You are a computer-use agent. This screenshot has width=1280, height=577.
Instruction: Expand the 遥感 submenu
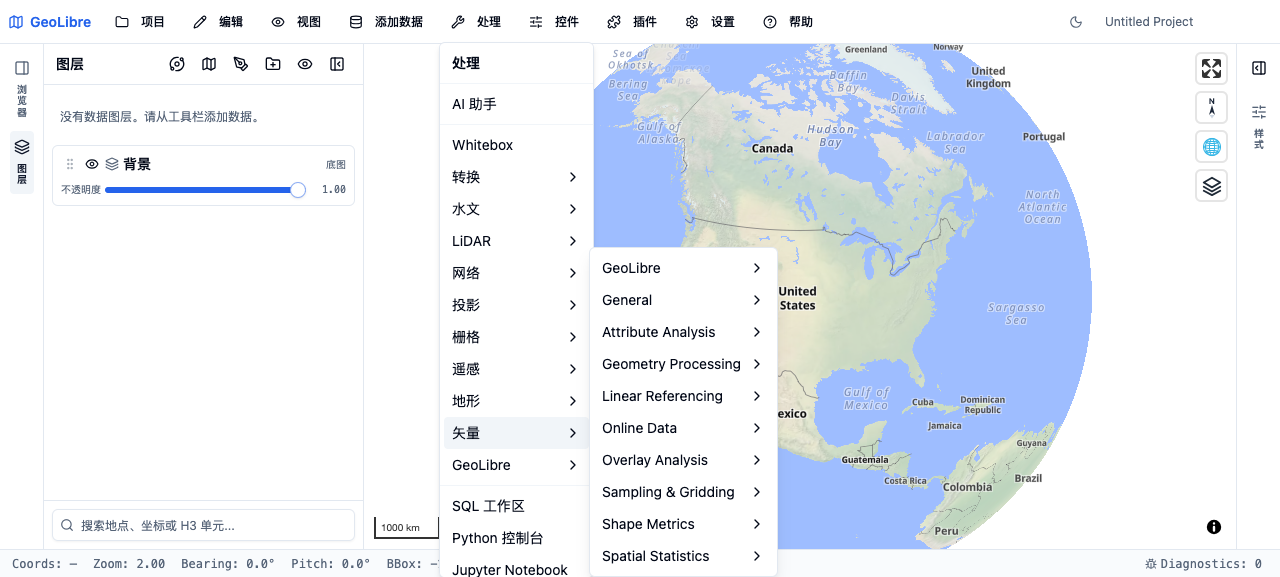click(516, 369)
